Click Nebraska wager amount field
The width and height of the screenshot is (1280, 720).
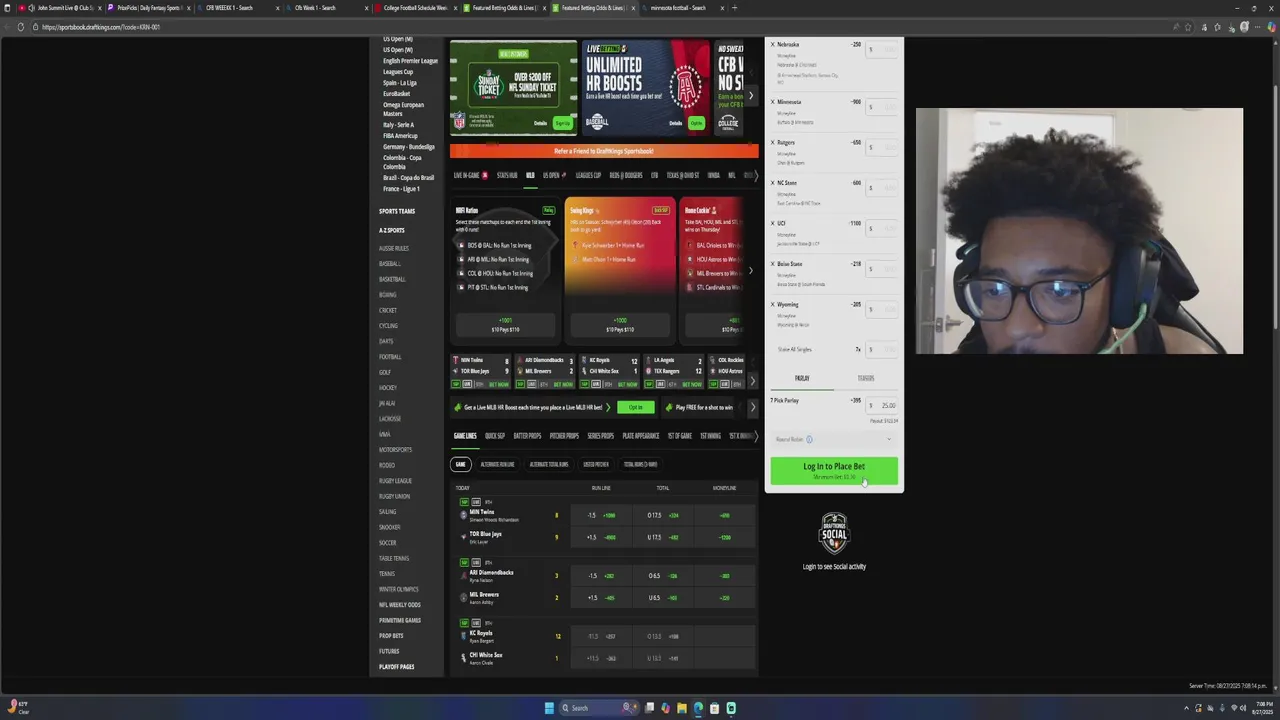[881, 50]
